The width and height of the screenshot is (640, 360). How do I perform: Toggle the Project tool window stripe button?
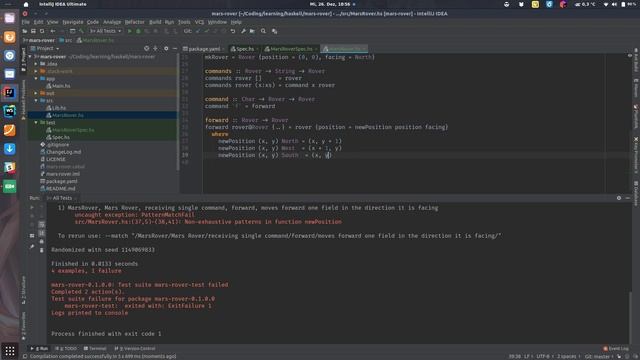(24, 60)
